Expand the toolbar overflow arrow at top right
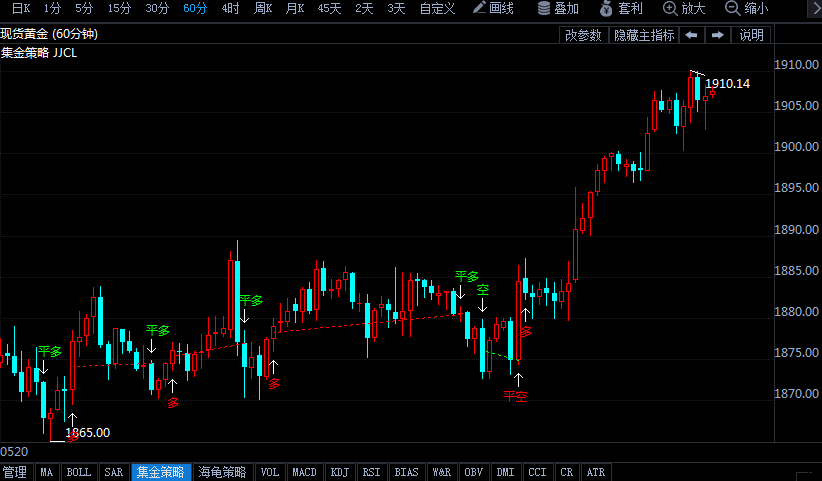The image size is (822, 481). tap(816, 8)
